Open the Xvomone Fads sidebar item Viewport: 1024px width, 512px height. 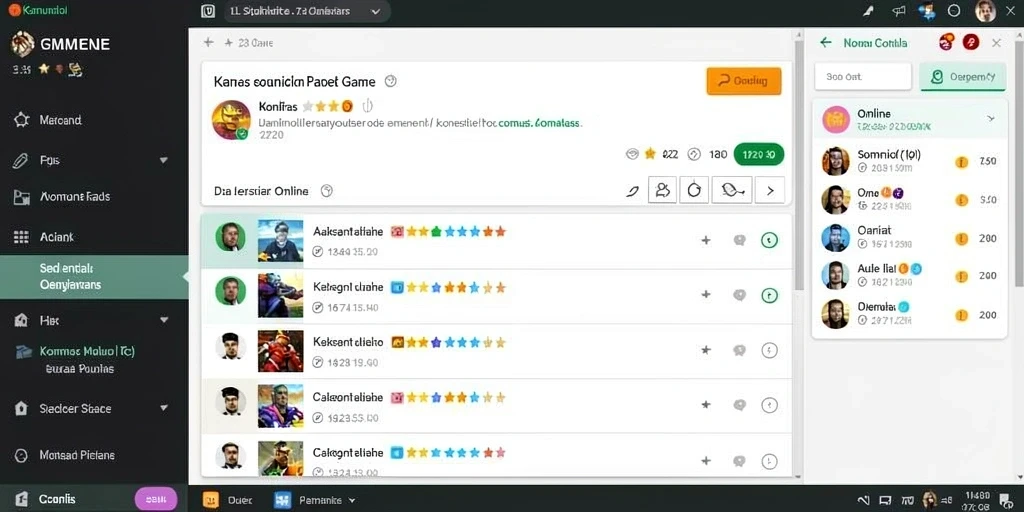tap(62, 197)
